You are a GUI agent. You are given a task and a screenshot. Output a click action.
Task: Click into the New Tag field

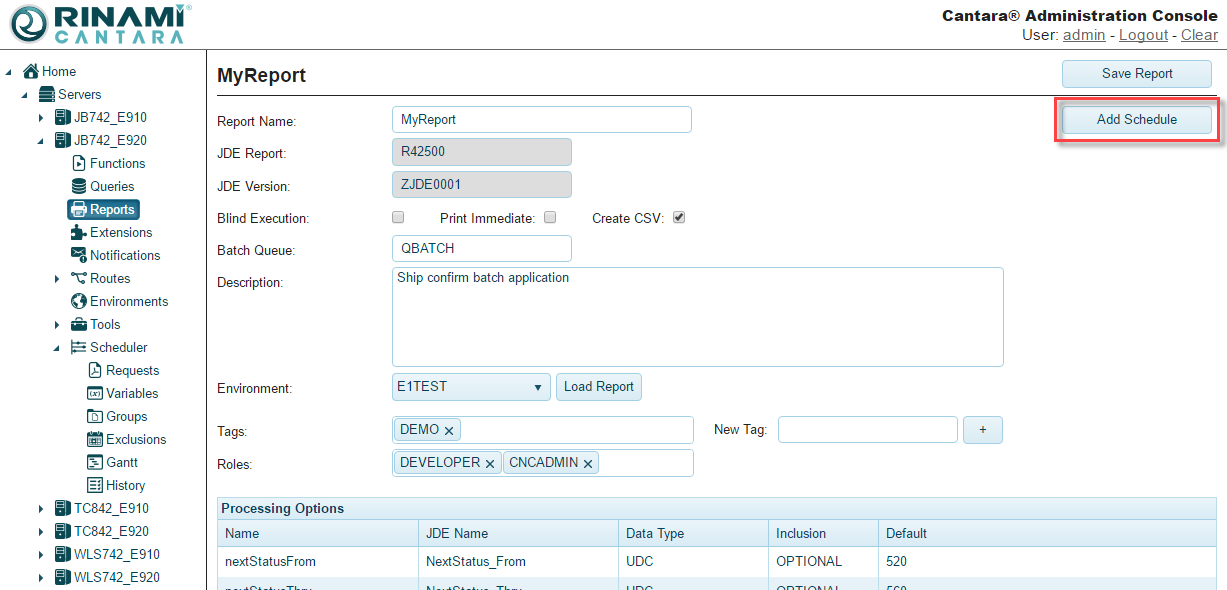tap(867, 429)
